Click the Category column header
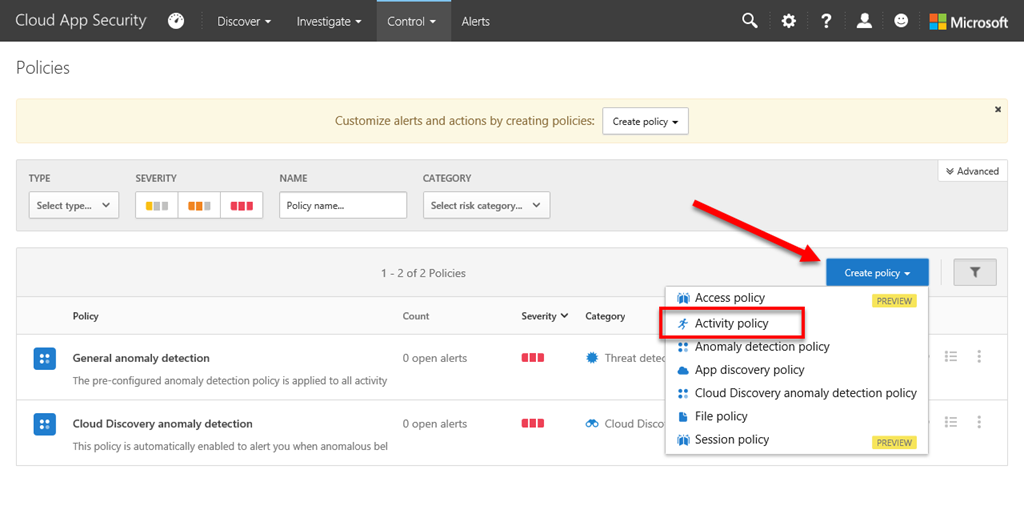This screenshot has height=510, width=1024. coord(605,317)
